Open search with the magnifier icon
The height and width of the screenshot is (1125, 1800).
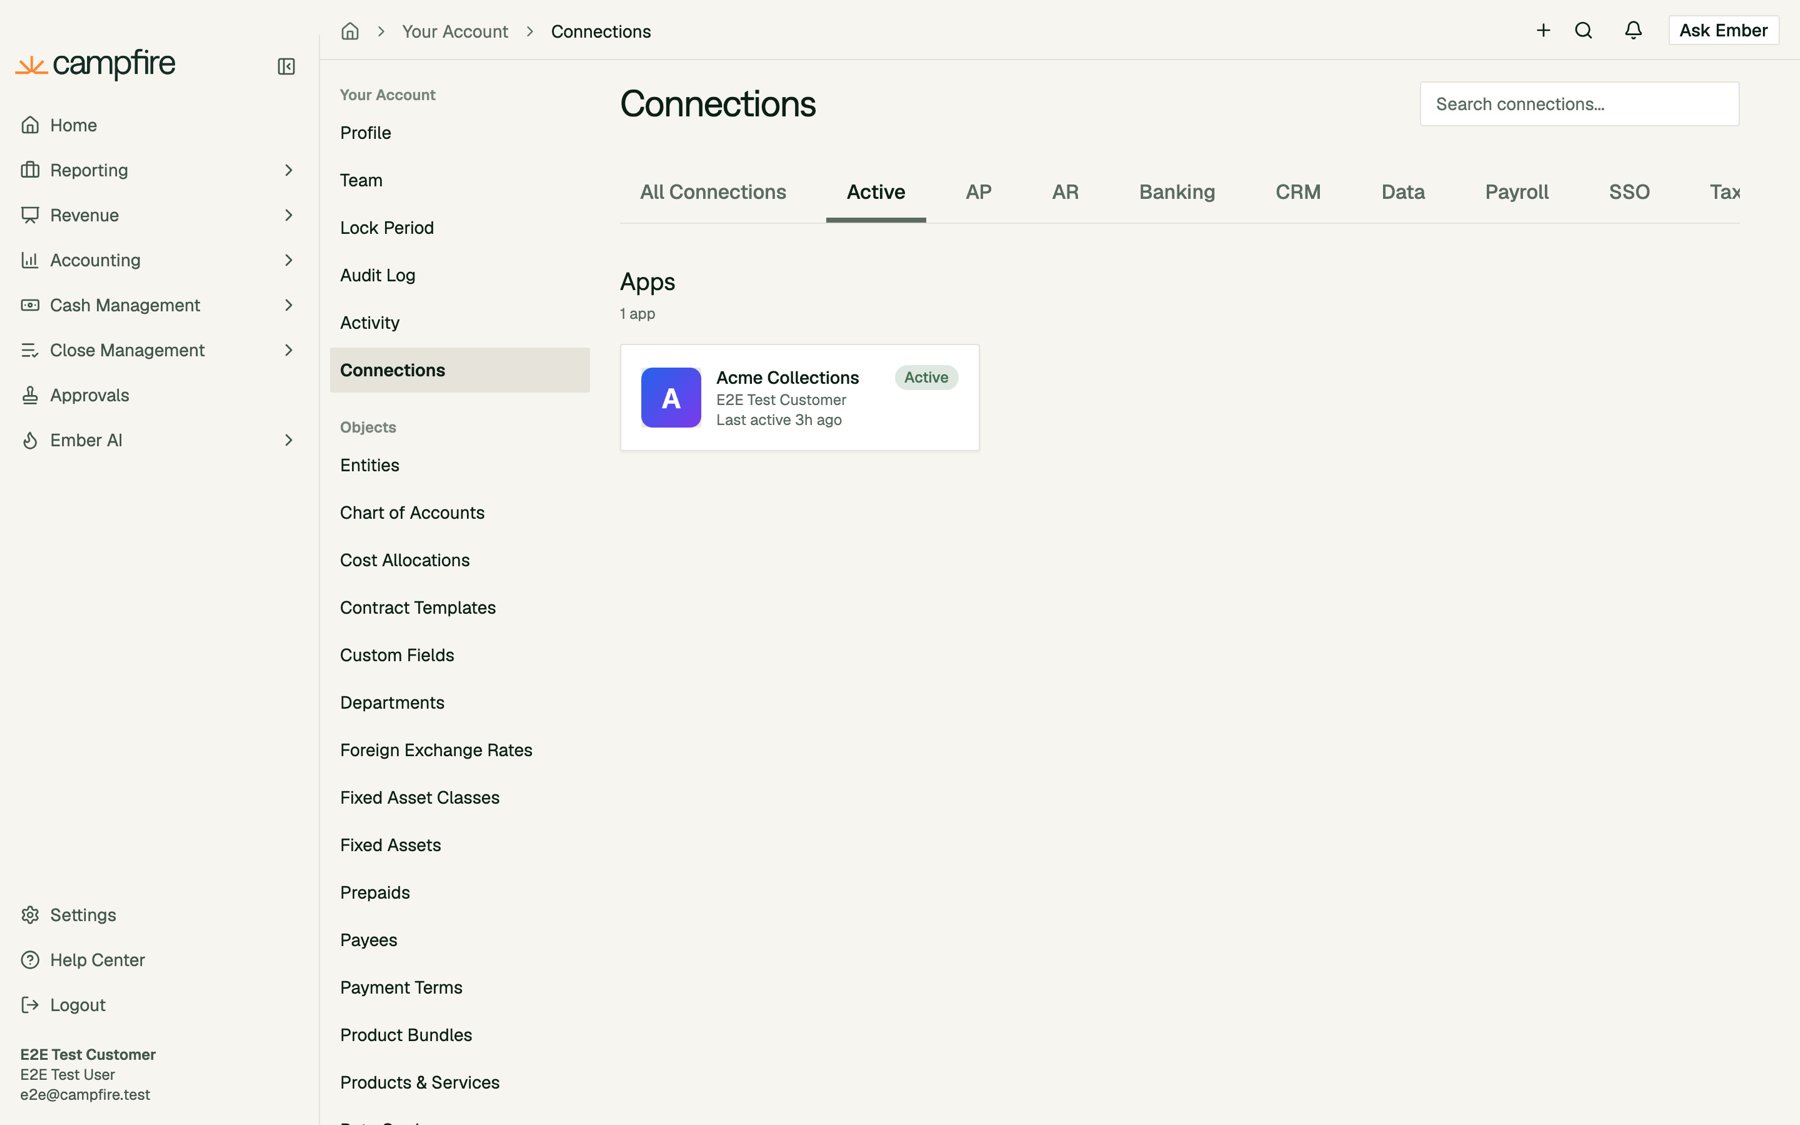click(1583, 30)
